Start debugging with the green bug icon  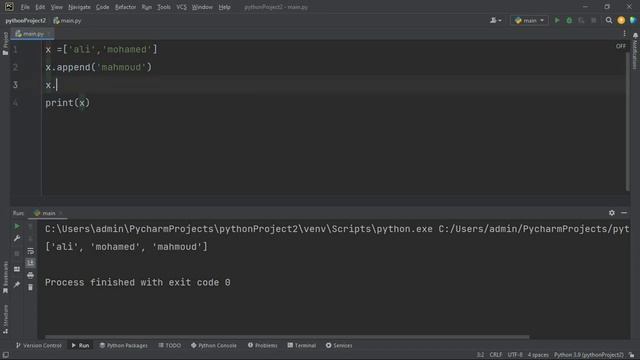coord(569,20)
